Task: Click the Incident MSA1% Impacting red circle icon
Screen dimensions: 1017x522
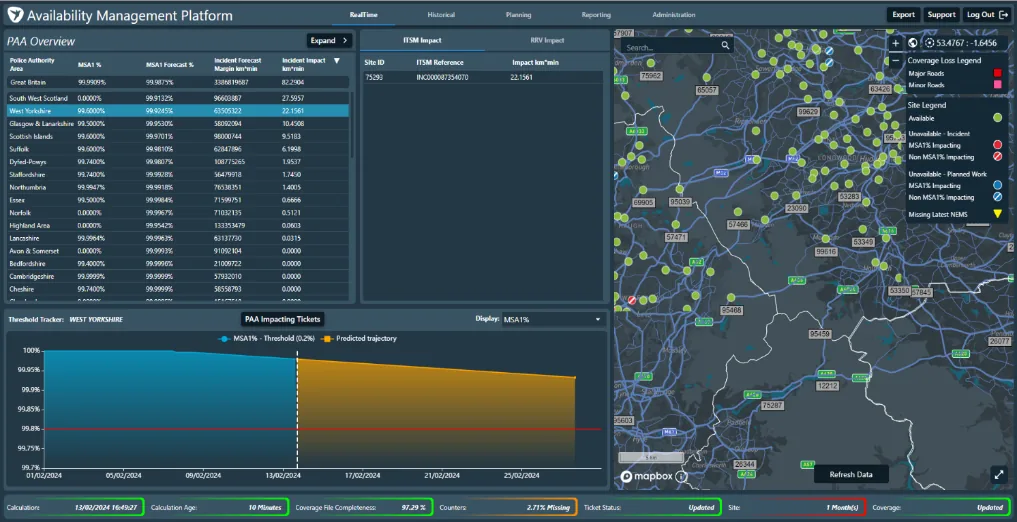Action: click(x=998, y=145)
